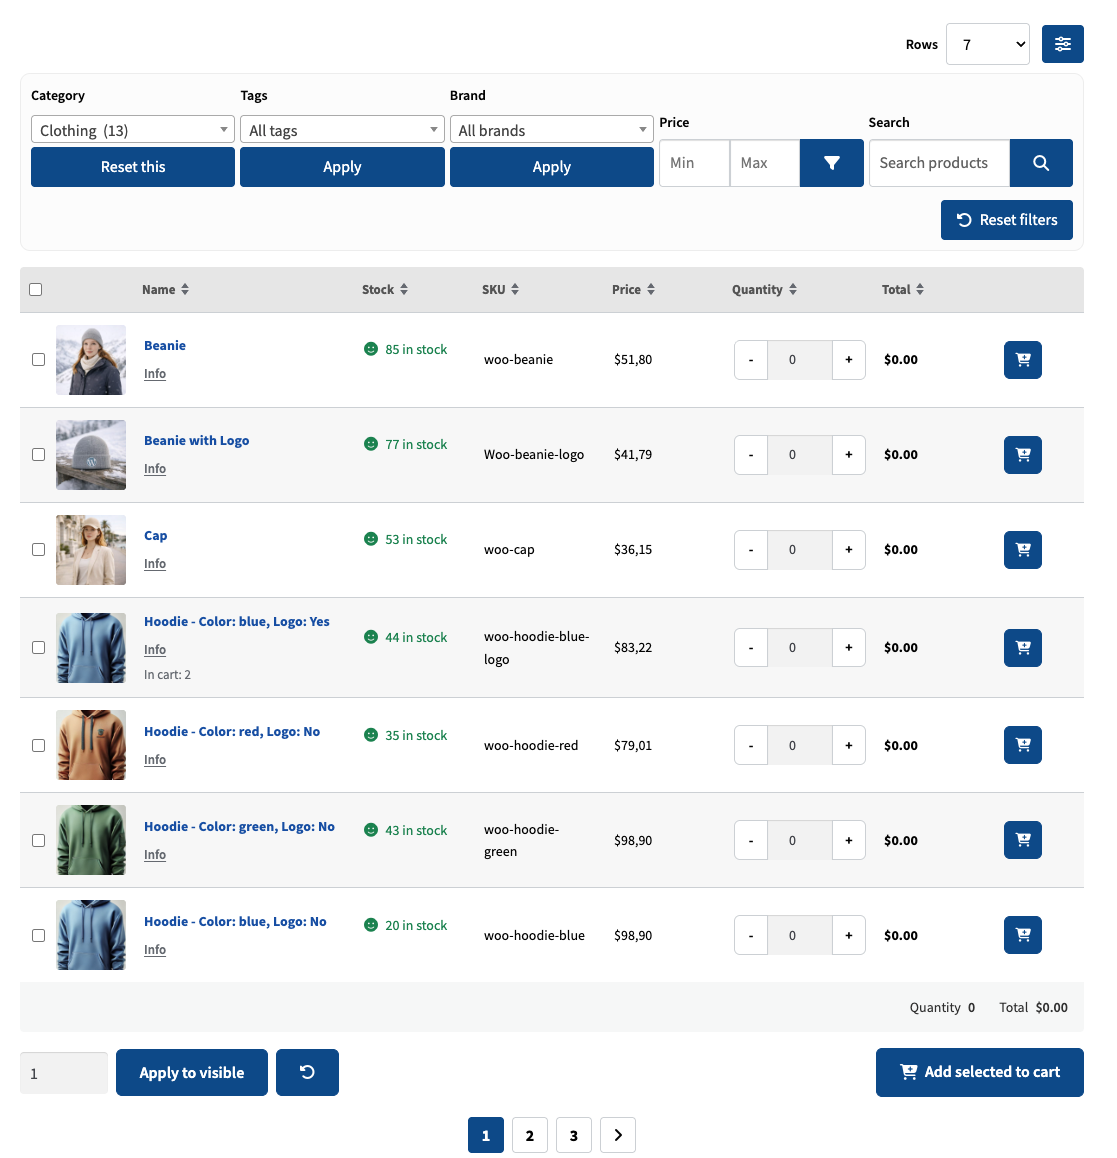This screenshot has height=1158, width=1117.
Task: Check the select-all checkbox in header
Action: (x=35, y=290)
